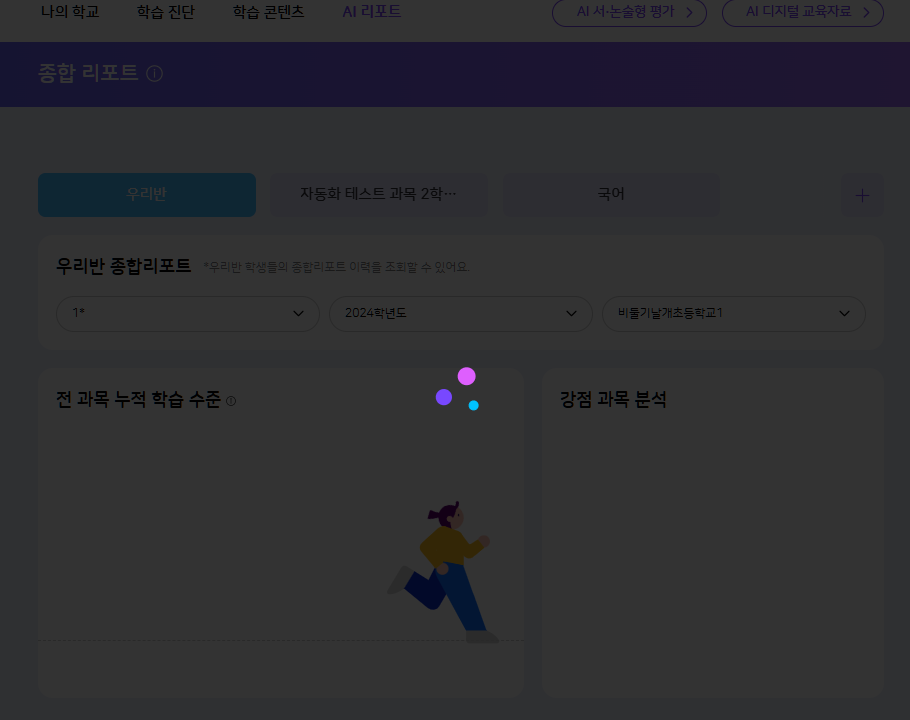The height and width of the screenshot is (720, 910).
Task: Open the 학습 콘텐츠 menu
Action: click(x=268, y=13)
